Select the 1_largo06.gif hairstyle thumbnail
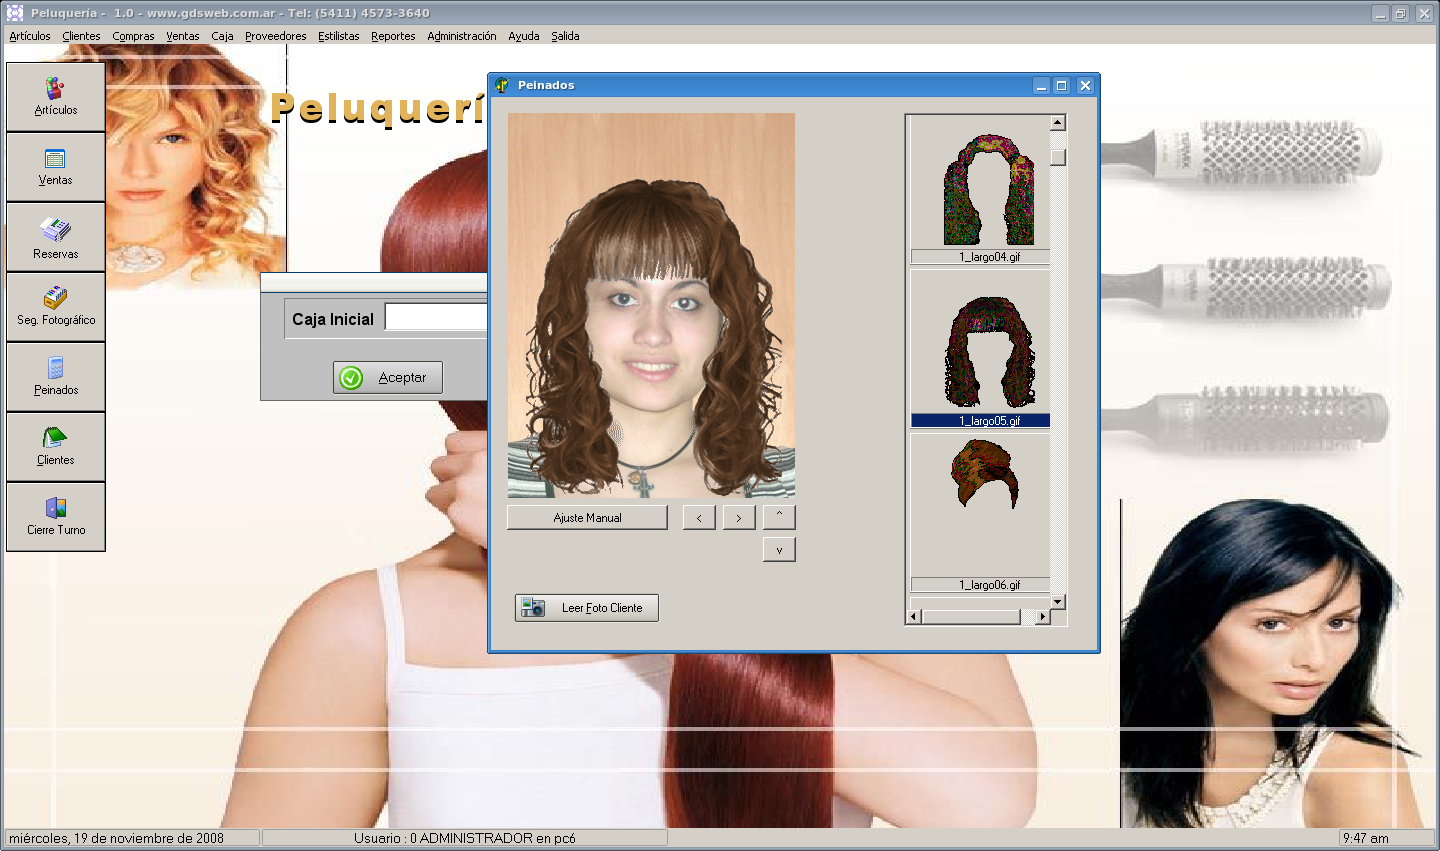Viewport: 1440px width, 851px height. 984,475
